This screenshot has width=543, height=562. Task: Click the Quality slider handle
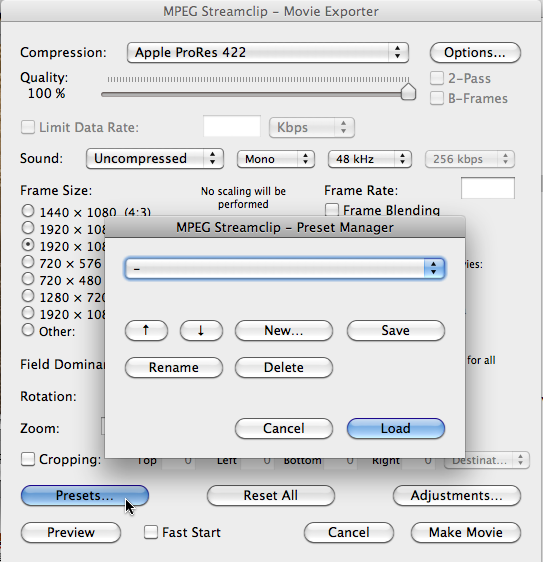408,92
